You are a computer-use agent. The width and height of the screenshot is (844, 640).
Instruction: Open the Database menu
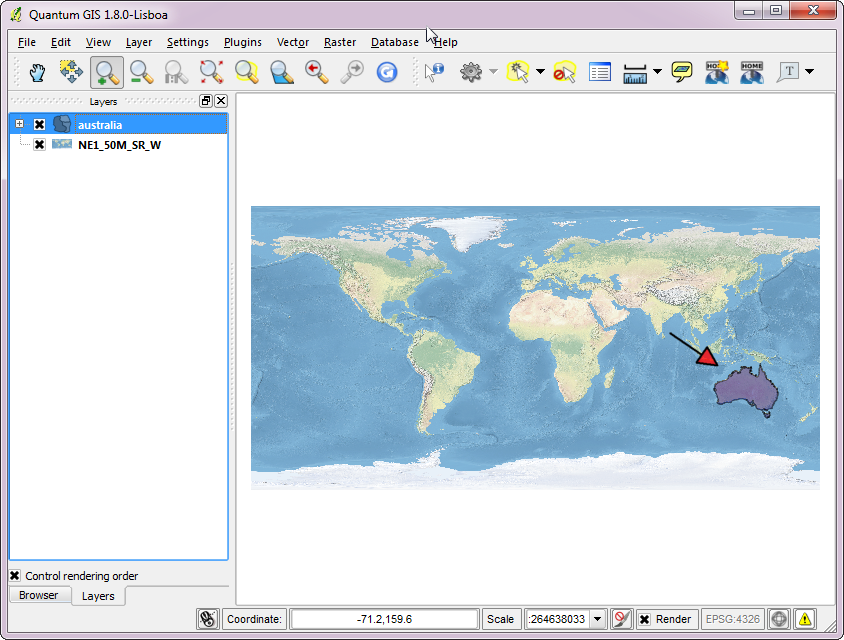coord(395,42)
